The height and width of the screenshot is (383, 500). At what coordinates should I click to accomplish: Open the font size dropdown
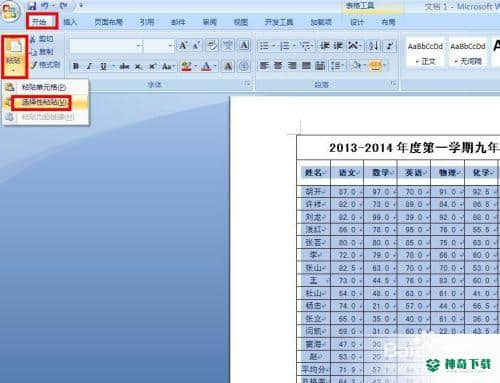170,46
